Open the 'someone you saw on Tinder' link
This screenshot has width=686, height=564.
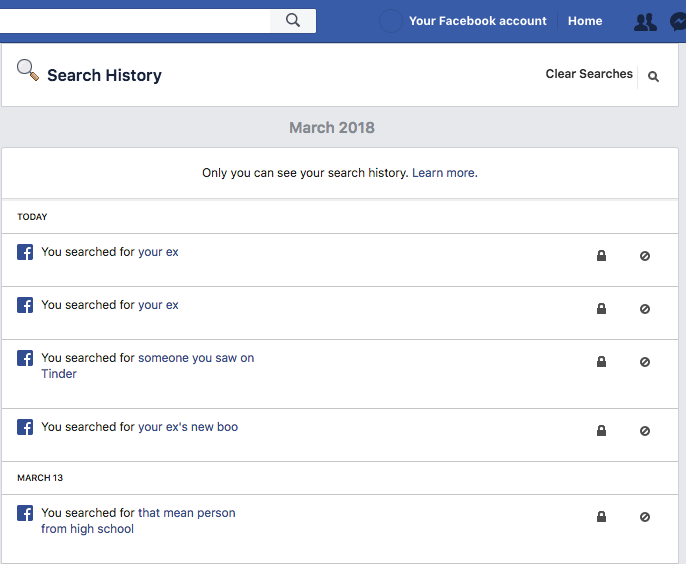pyautogui.click(x=147, y=366)
